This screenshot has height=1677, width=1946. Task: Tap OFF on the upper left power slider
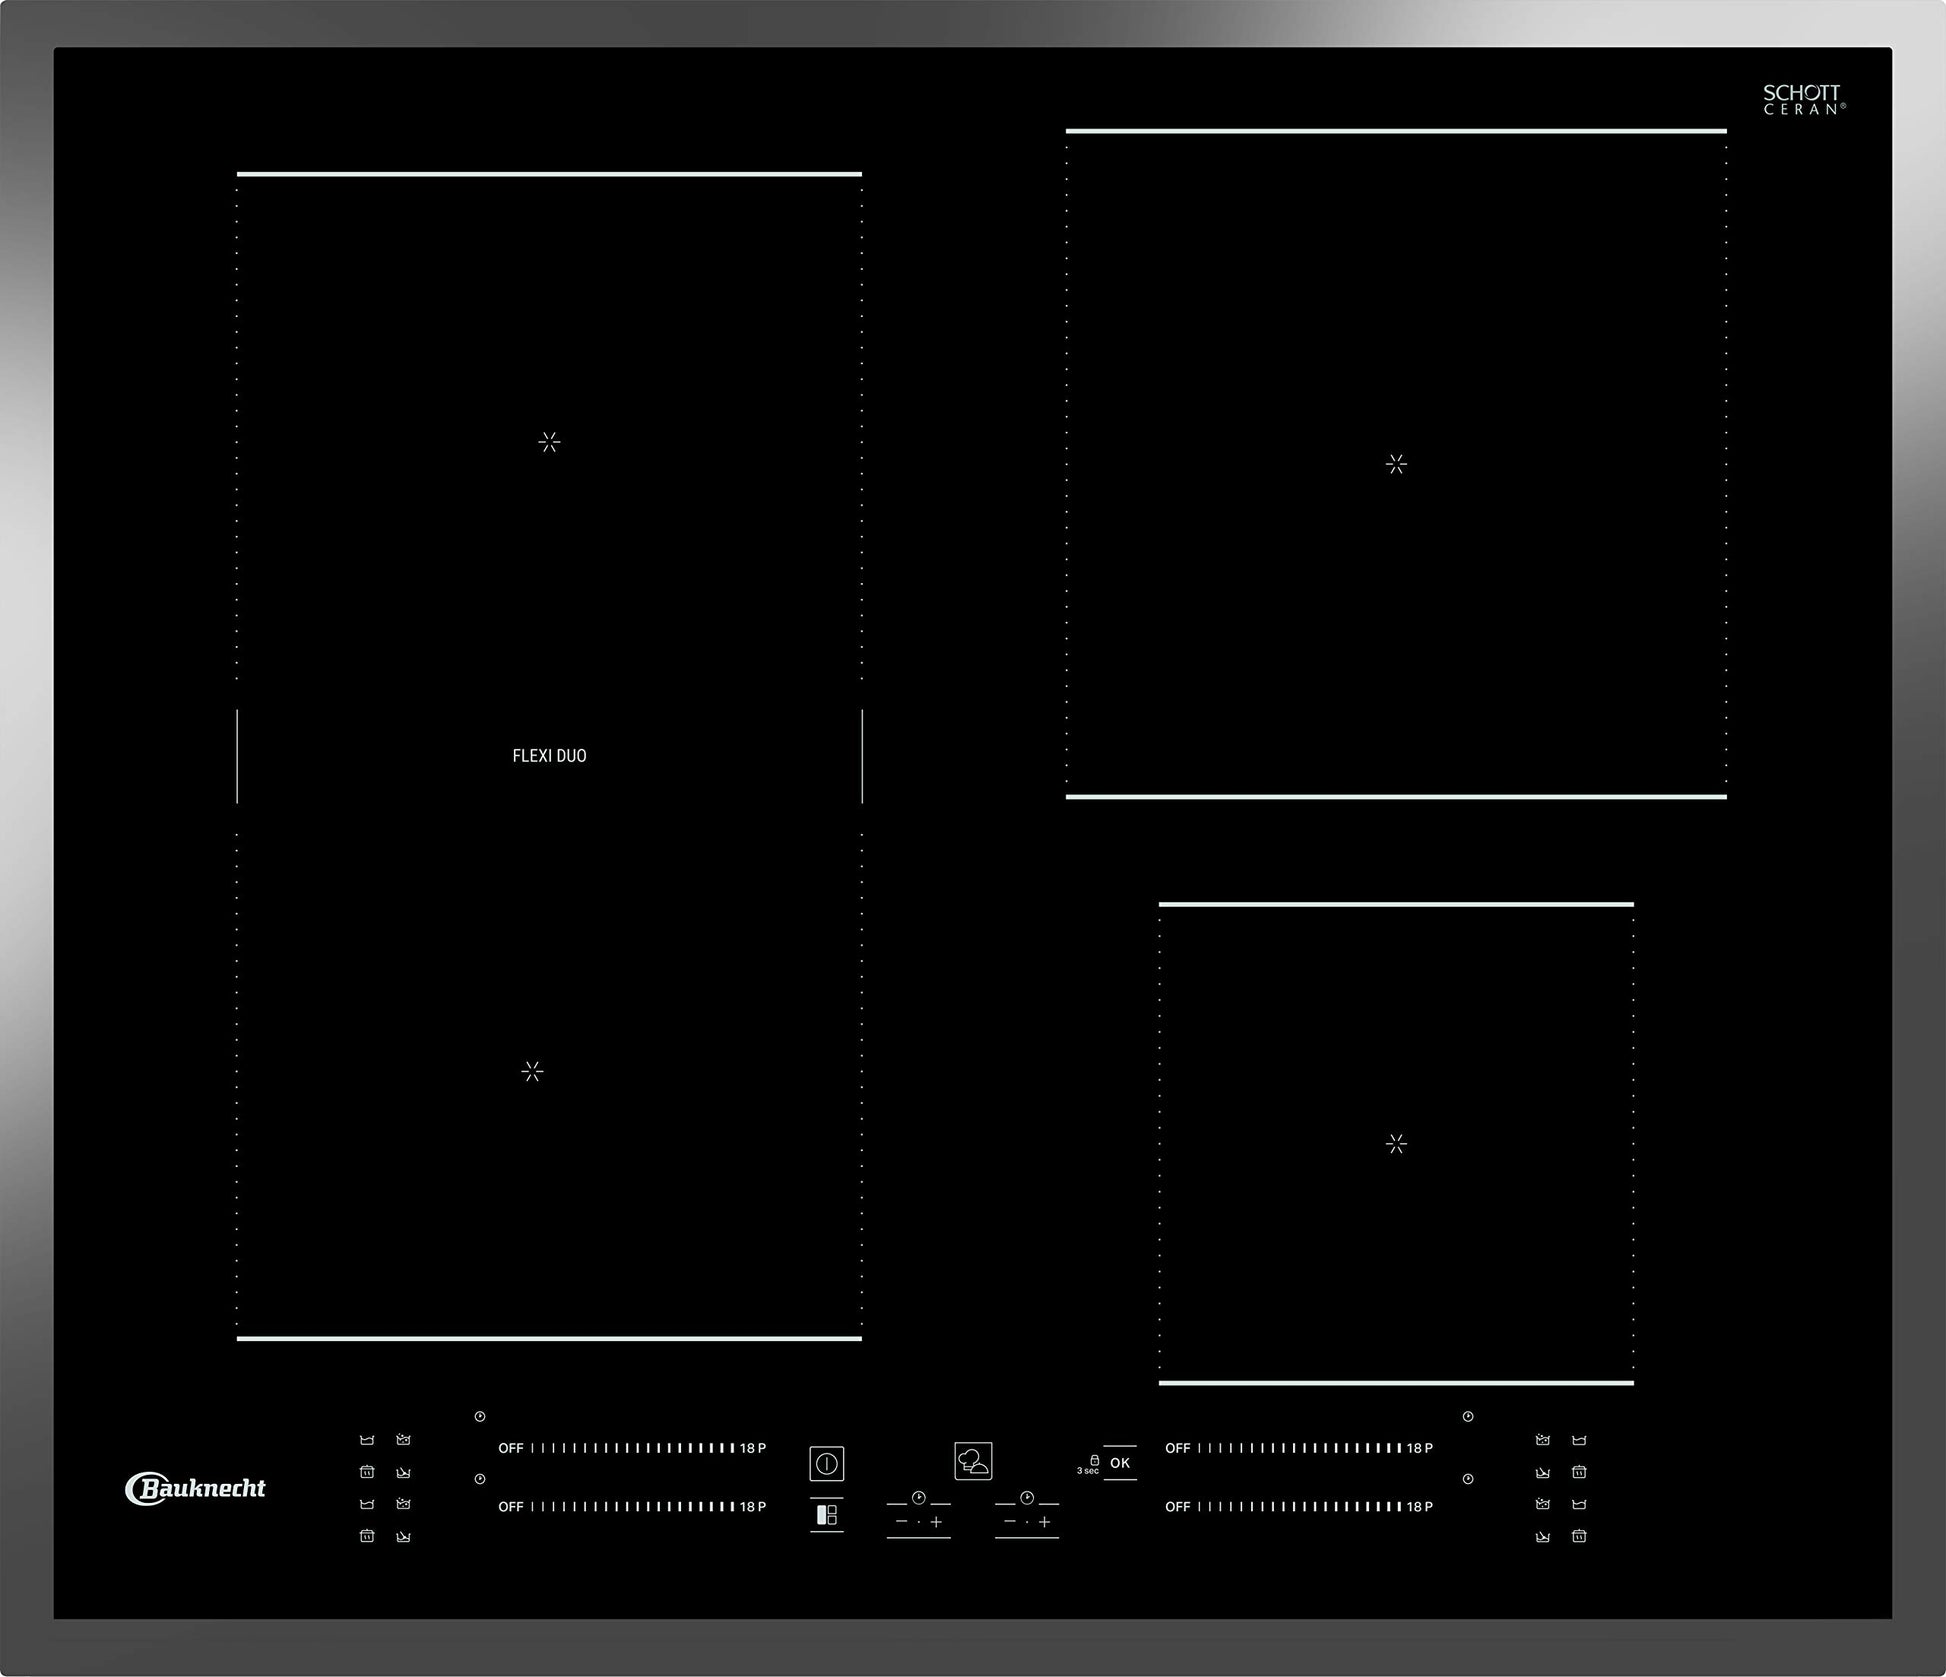coord(511,1448)
